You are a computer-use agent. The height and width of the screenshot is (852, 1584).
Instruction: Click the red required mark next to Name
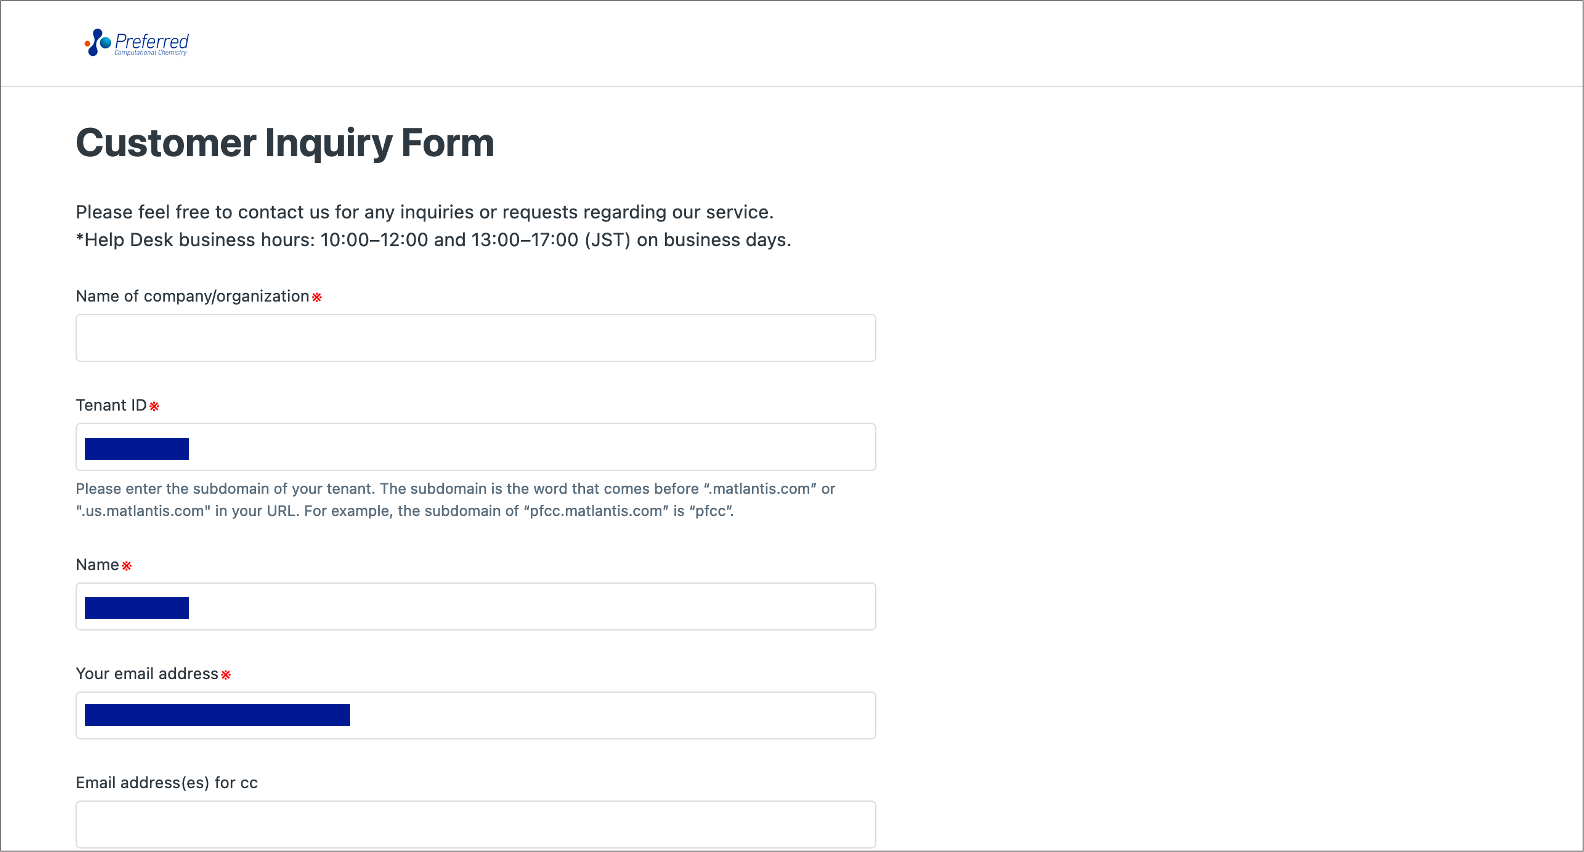tap(127, 566)
